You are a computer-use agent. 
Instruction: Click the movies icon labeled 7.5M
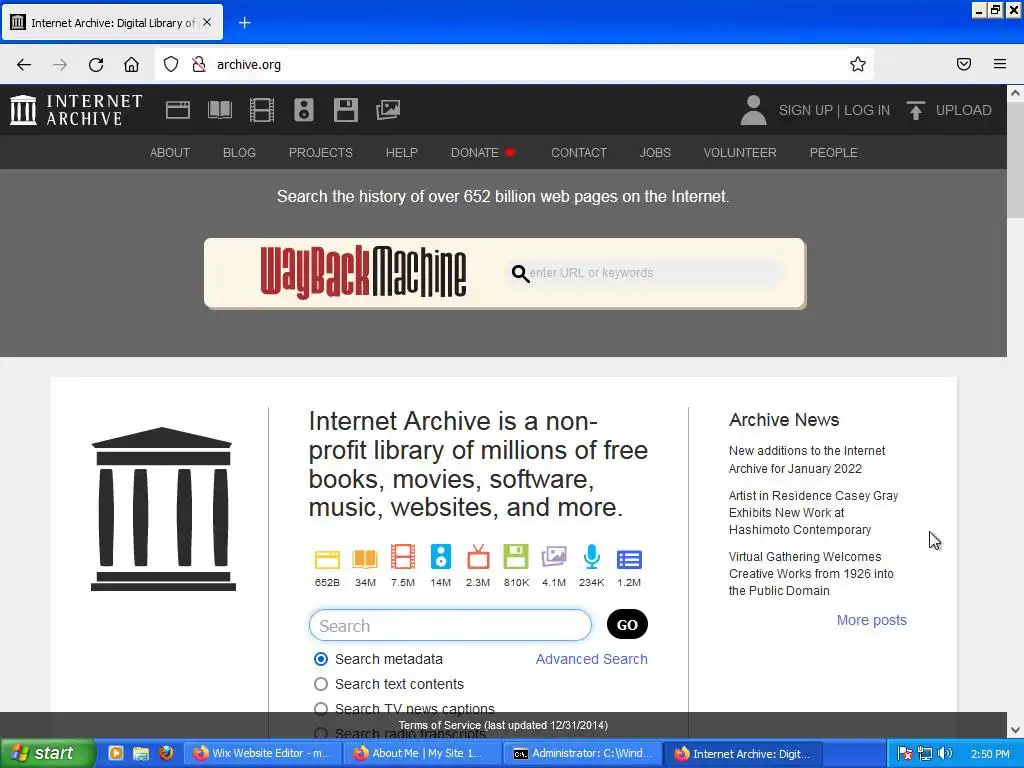pyautogui.click(x=403, y=558)
